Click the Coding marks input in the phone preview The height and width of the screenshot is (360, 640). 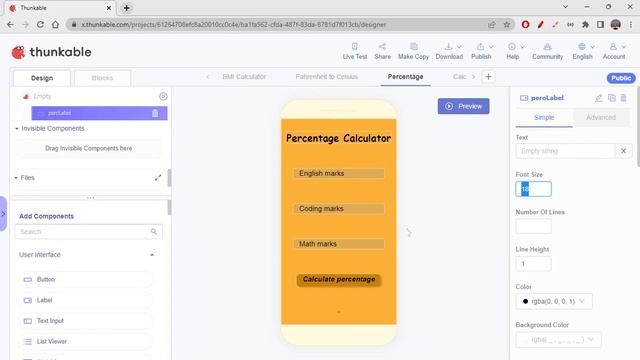coord(338,209)
